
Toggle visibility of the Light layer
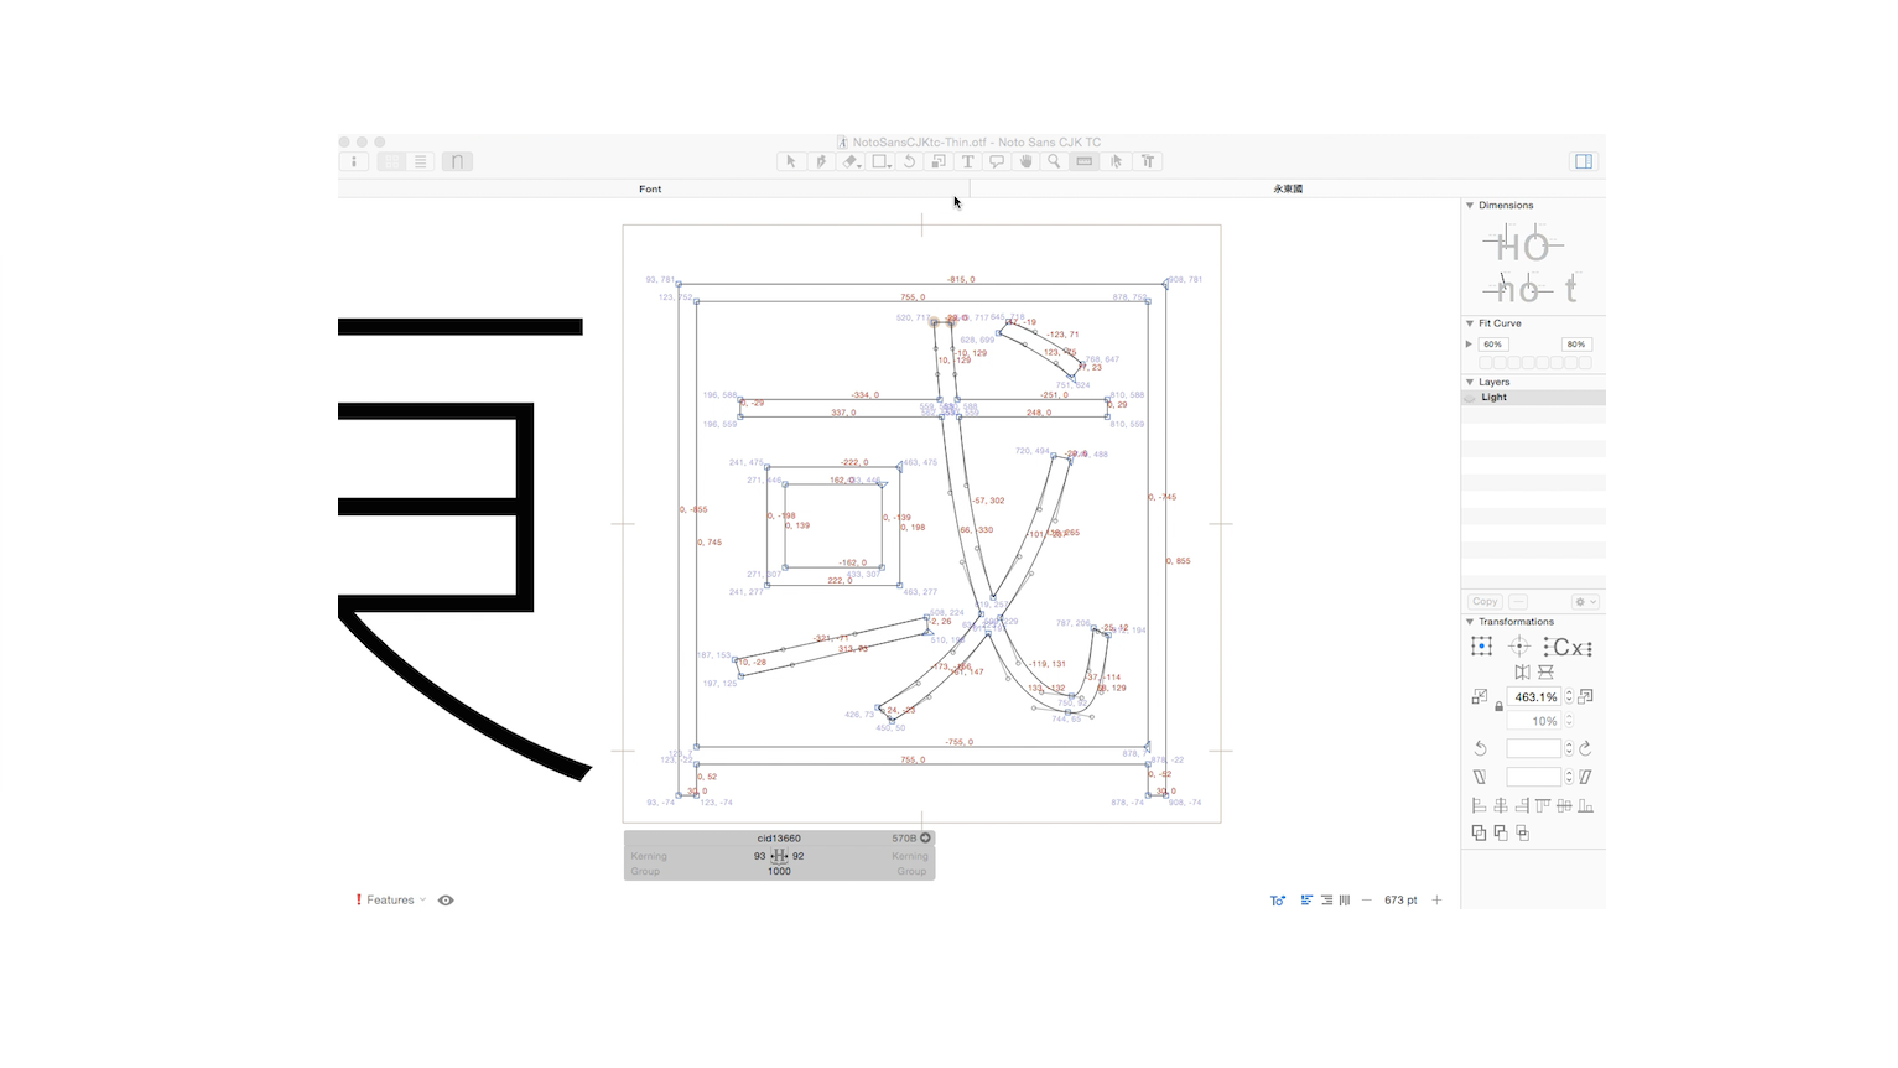1470,397
